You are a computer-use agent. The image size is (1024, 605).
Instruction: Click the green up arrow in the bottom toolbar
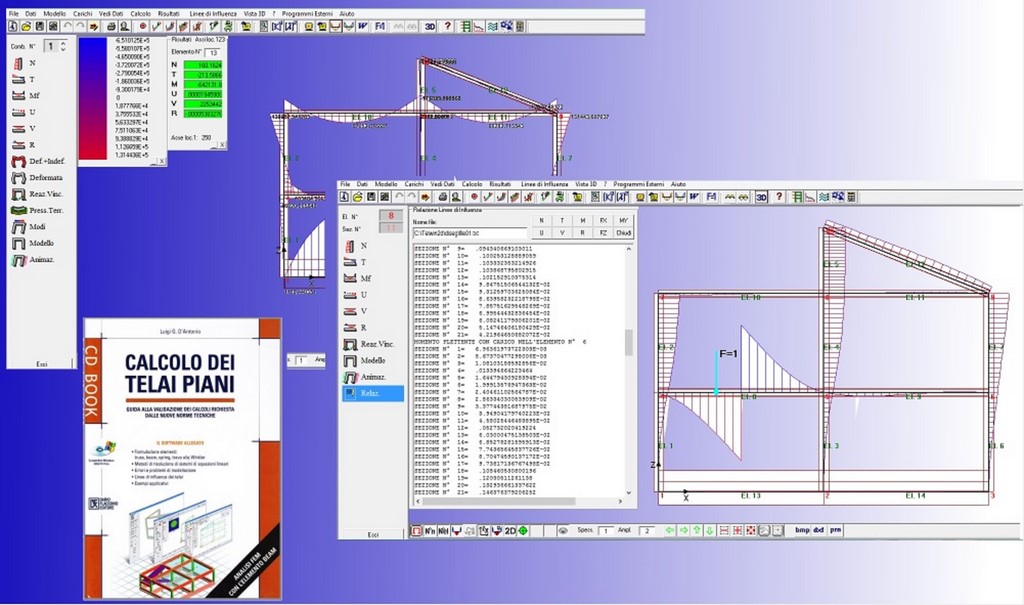(x=697, y=531)
